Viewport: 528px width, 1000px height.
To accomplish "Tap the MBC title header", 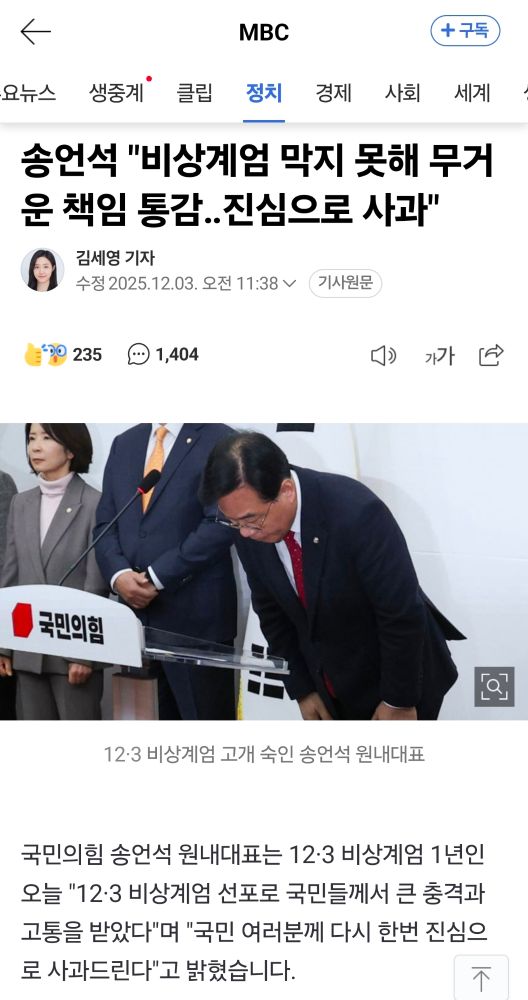I will pos(264,32).
